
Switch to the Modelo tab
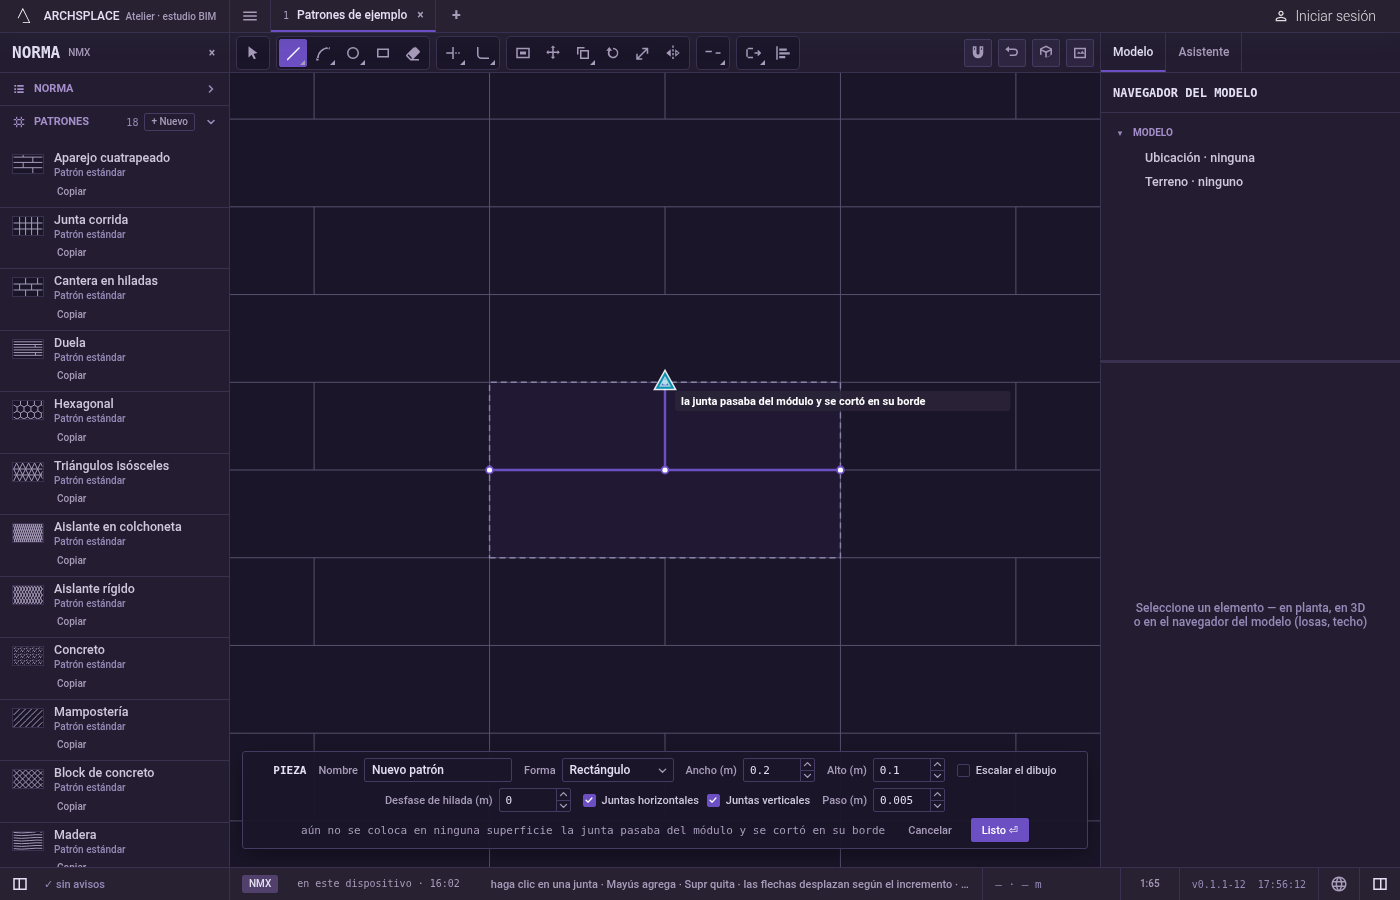click(1133, 52)
